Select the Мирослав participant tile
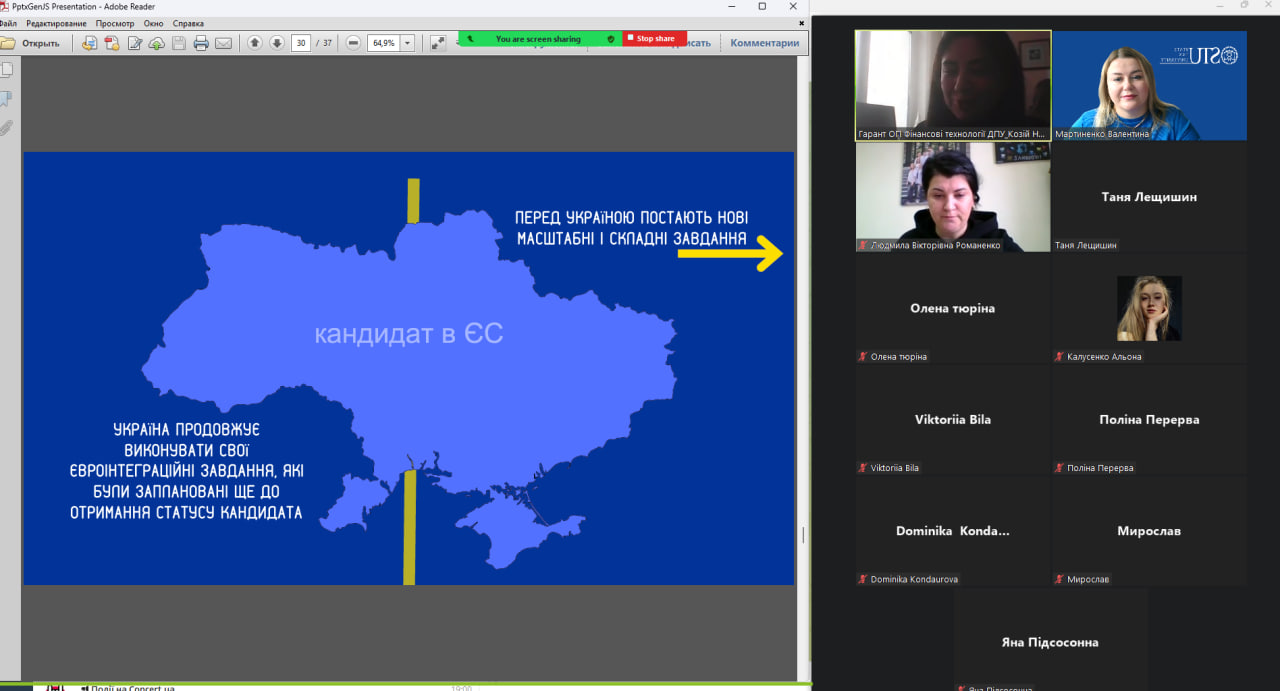This screenshot has width=1280, height=691. click(1150, 531)
